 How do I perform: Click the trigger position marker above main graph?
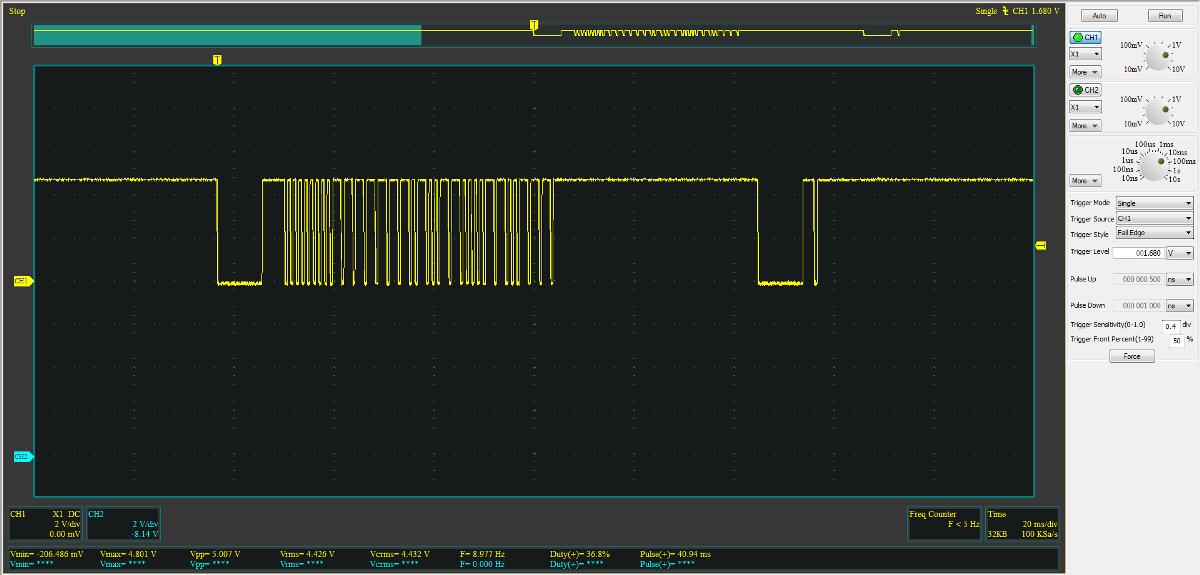(217, 60)
